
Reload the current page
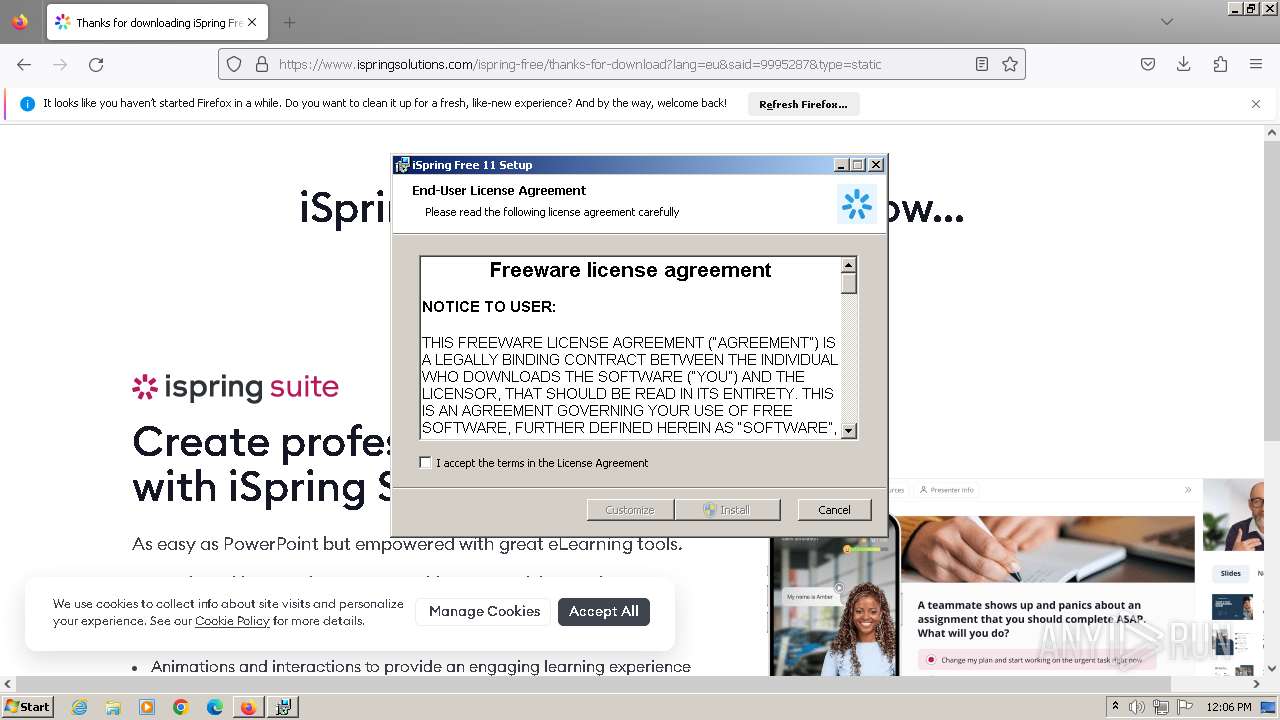[x=96, y=64]
